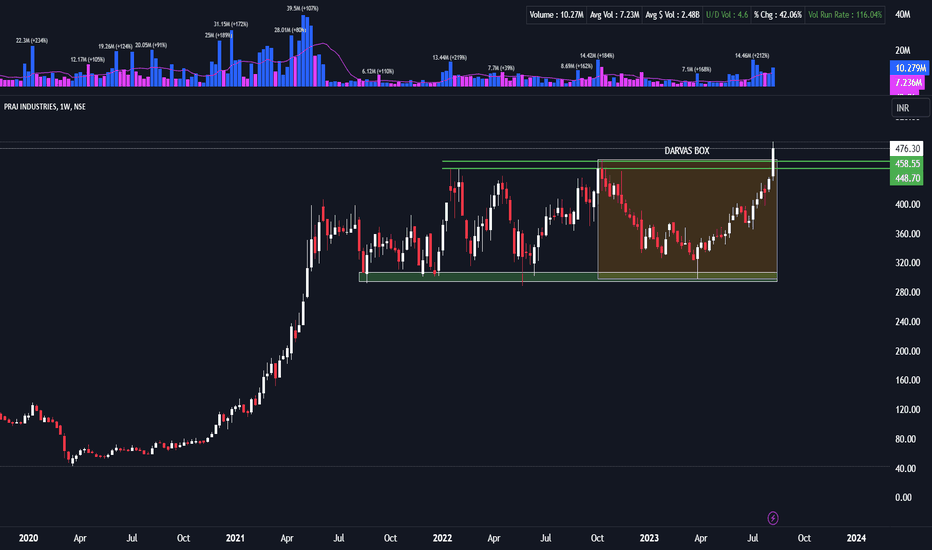This screenshot has height=550, width=932.
Task: Click the 458.55 green price label
Action: [906, 164]
